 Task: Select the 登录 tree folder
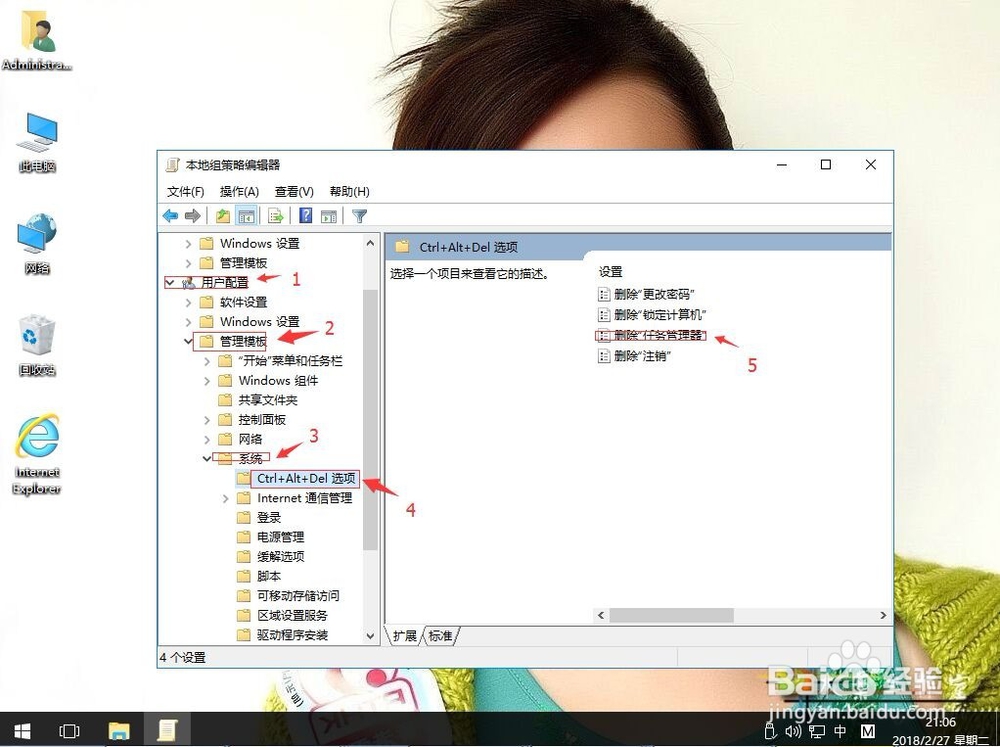(x=260, y=517)
